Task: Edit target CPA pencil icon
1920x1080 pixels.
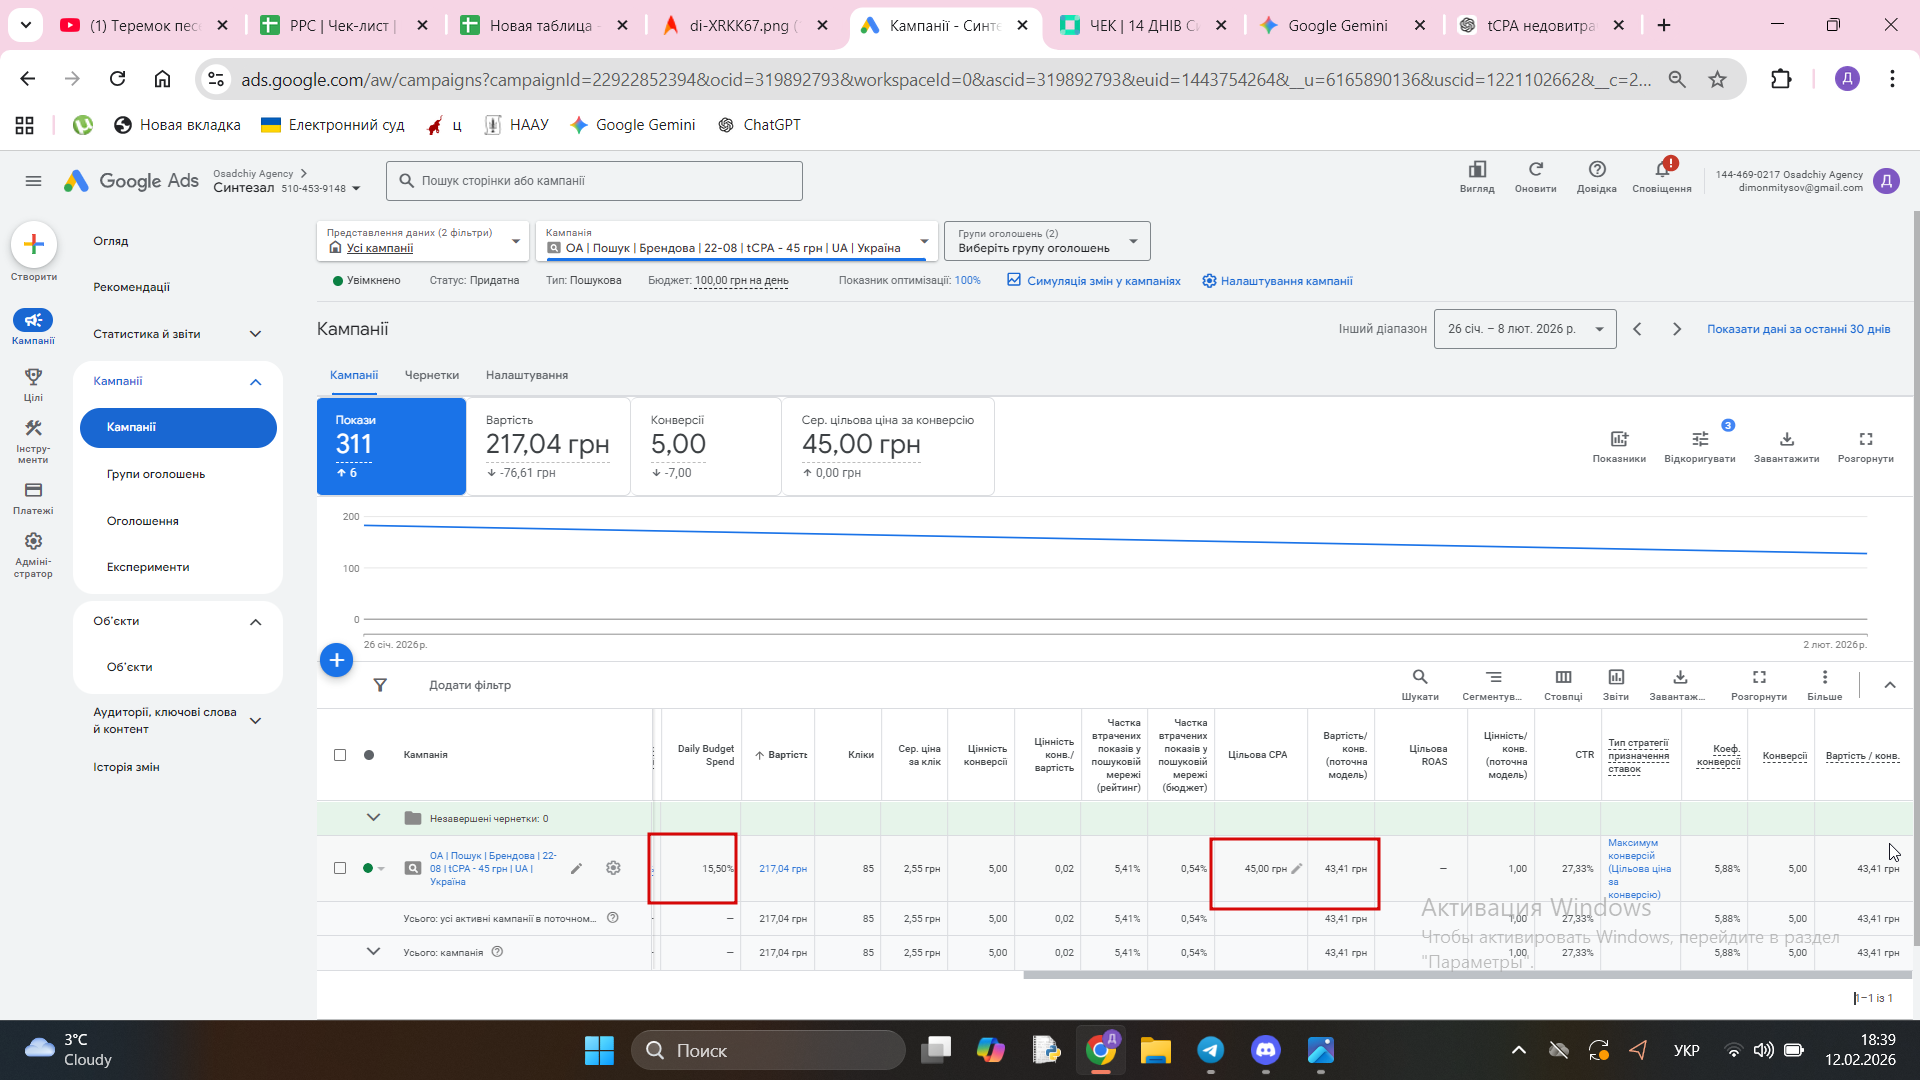Action: tap(1297, 868)
